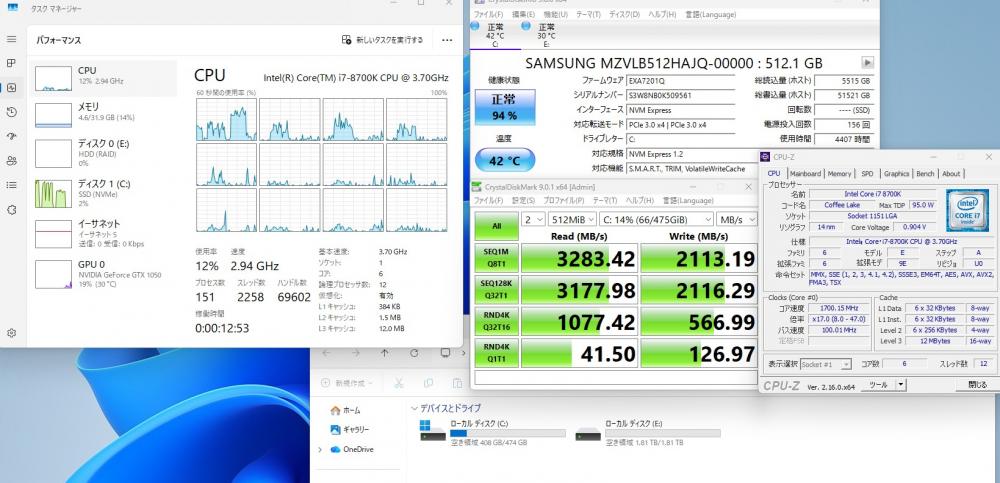The width and height of the screenshot is (1000, 483).
Task: Open ローカル ディスク (E:) drive in Explorer
Action: point(647,433)
